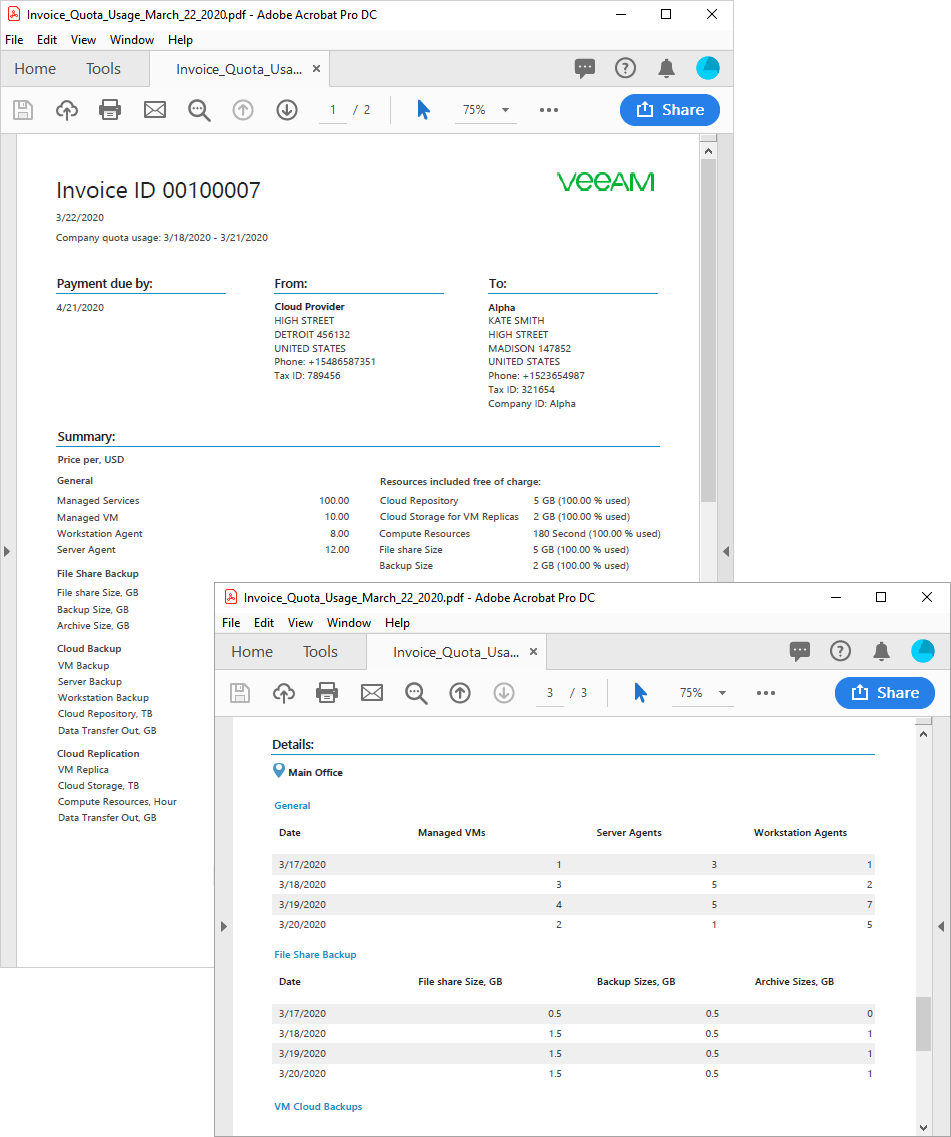Click the scroll up arrow in the front window
This screenshot has height=1137, width=951.
(x=923, y=734)
